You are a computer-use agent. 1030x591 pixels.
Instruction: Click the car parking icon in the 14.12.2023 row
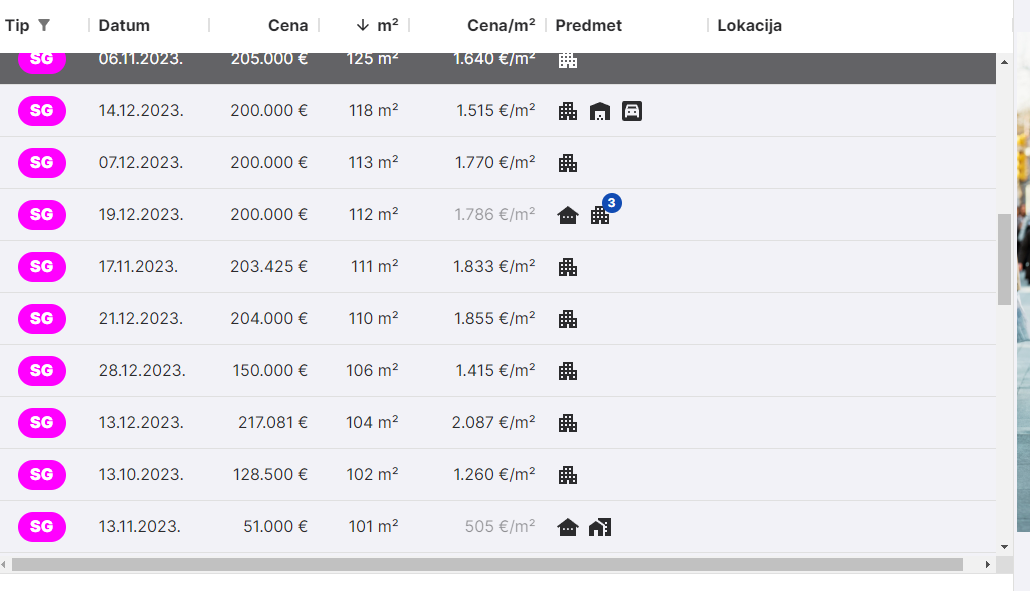(631, 111)
